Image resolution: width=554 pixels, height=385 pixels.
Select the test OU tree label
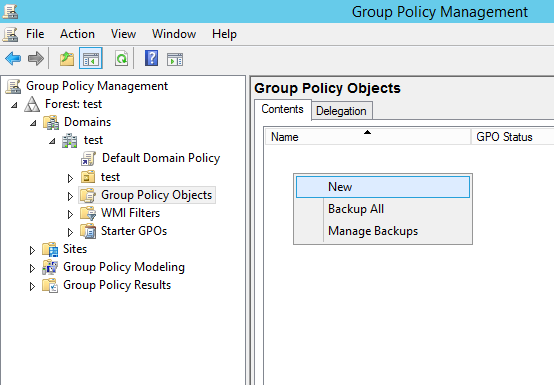pyautogui.click(x=110, y=177)
